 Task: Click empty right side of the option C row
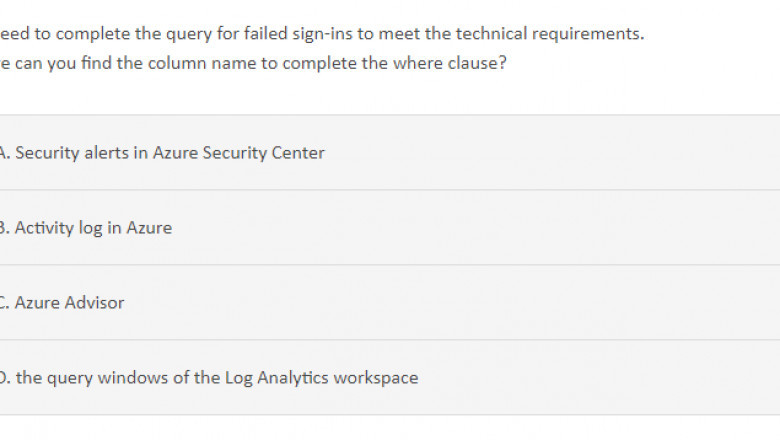tap(600, 303)
